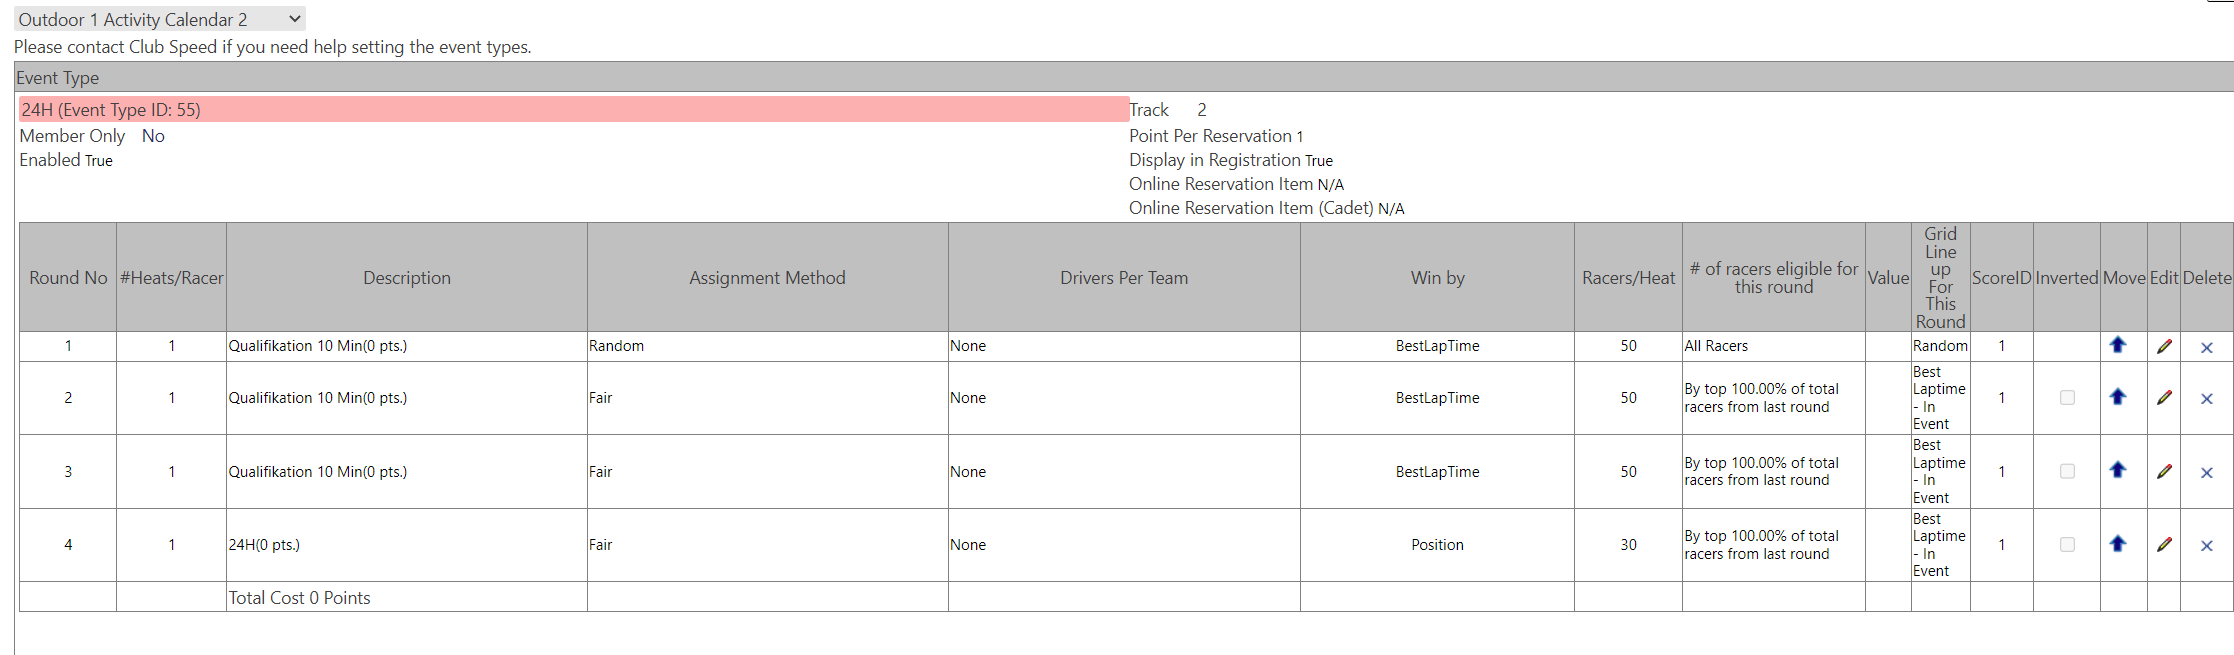Edit round 1 with pencil icon
The width and height of the screenshot is (2234, 655).
click(2164, 346)
